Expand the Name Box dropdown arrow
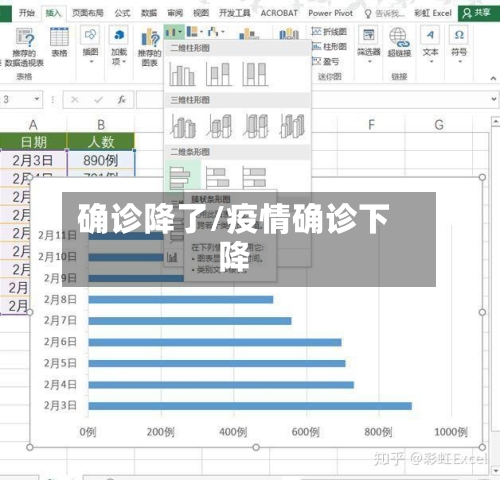Viewport: 500px width, 480px height. pyautogui.click(x=37, y=99)
